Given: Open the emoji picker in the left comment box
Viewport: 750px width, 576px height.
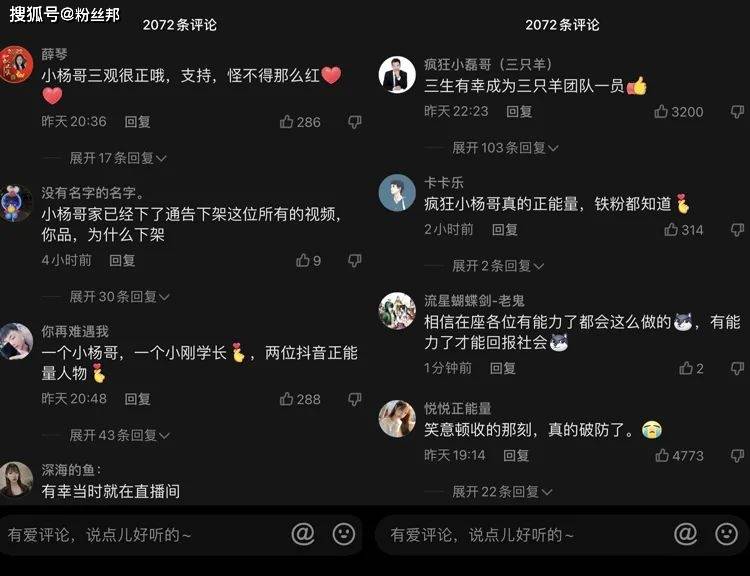Looking at the screenshot, I should pos(343,534).
